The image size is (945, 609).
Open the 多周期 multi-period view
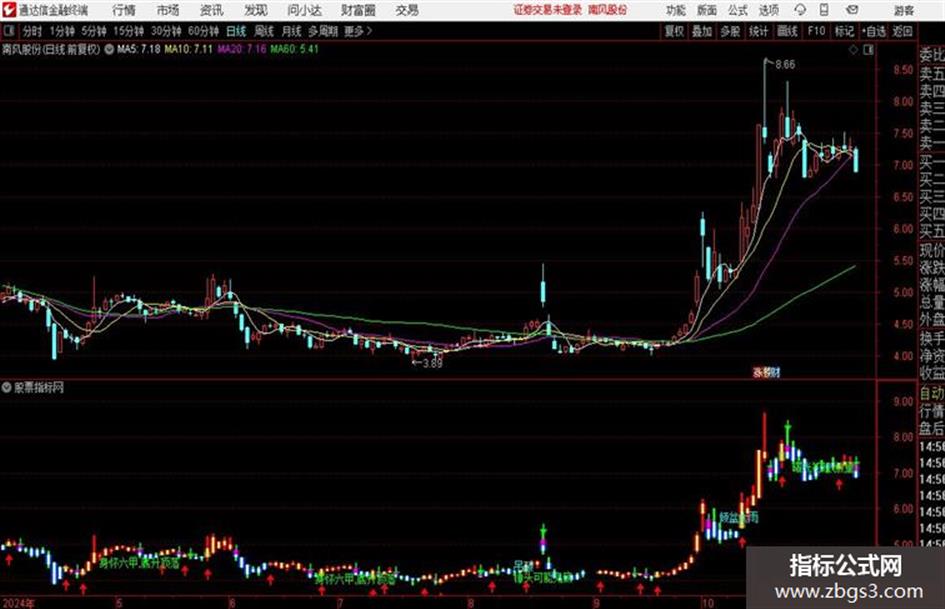323,31
